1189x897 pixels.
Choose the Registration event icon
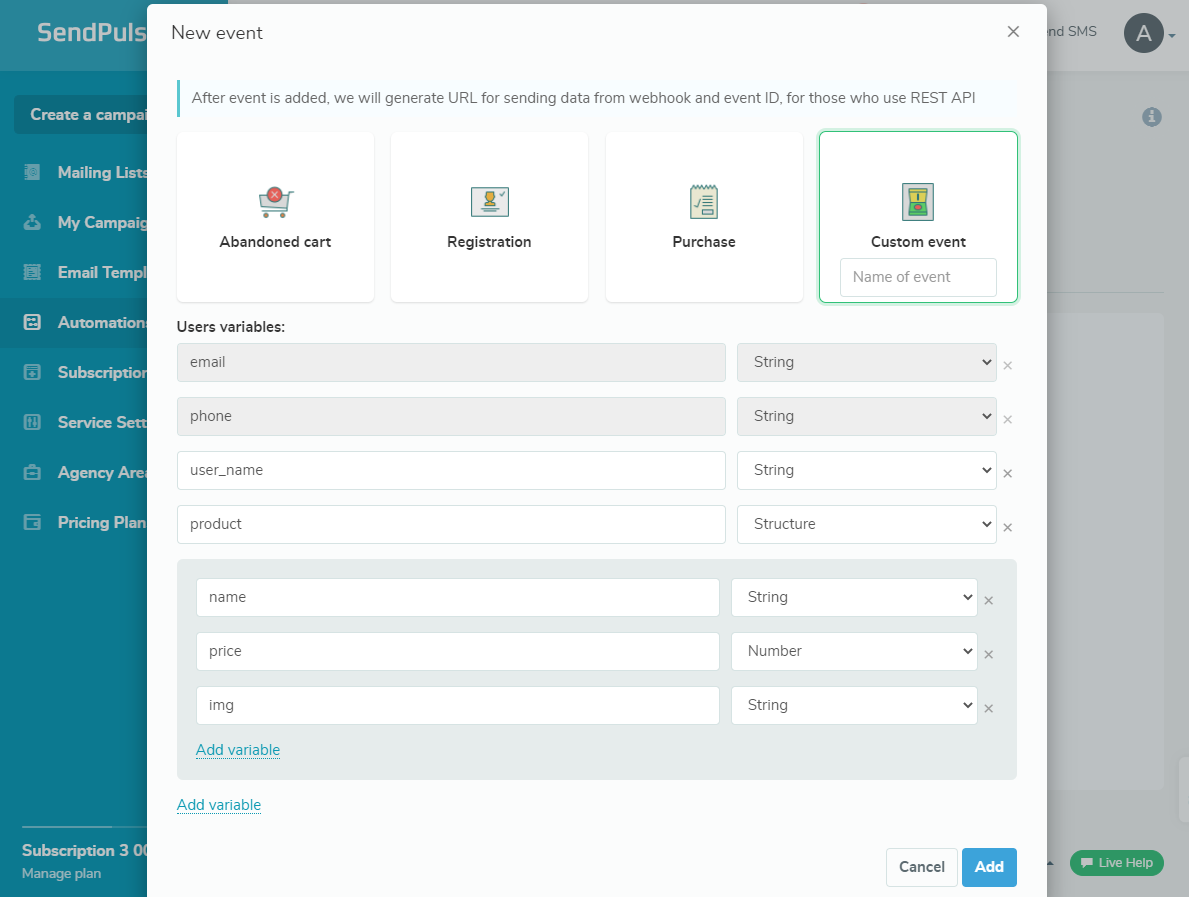pyautogui.click(x=489, y=202)
